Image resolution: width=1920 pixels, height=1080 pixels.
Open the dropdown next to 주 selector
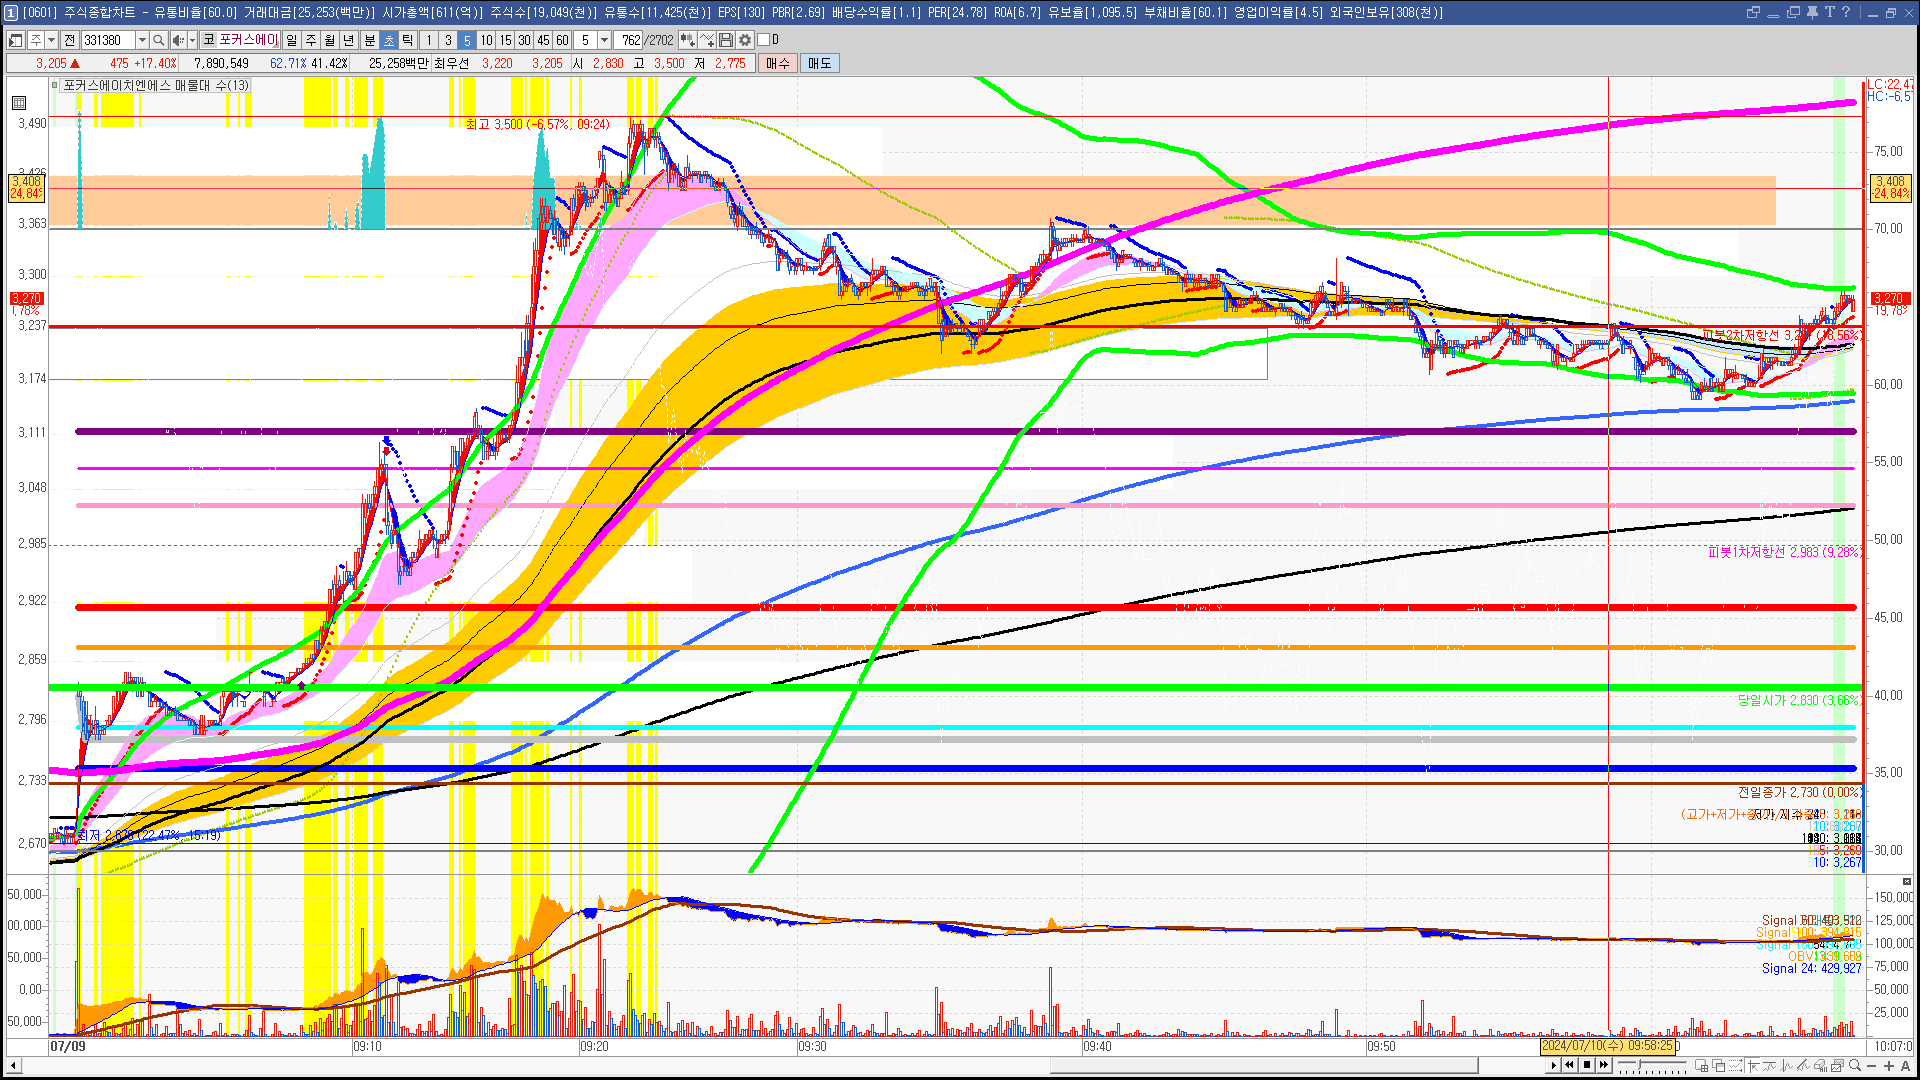[x=51, y=40]
